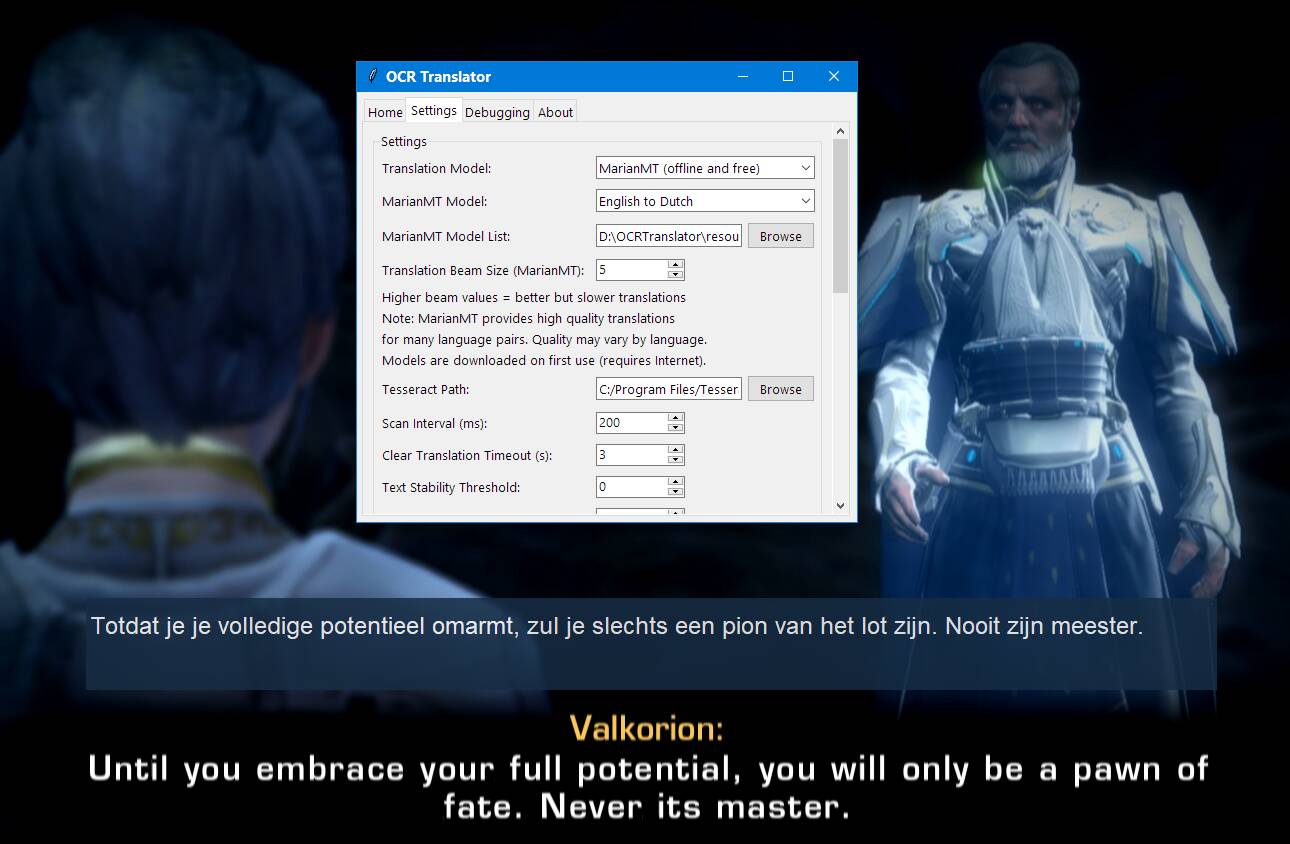The height and width of the screenshot is (844, 1290).
Task: Open the Translation Model dropdown
Action: coord(705,168)
